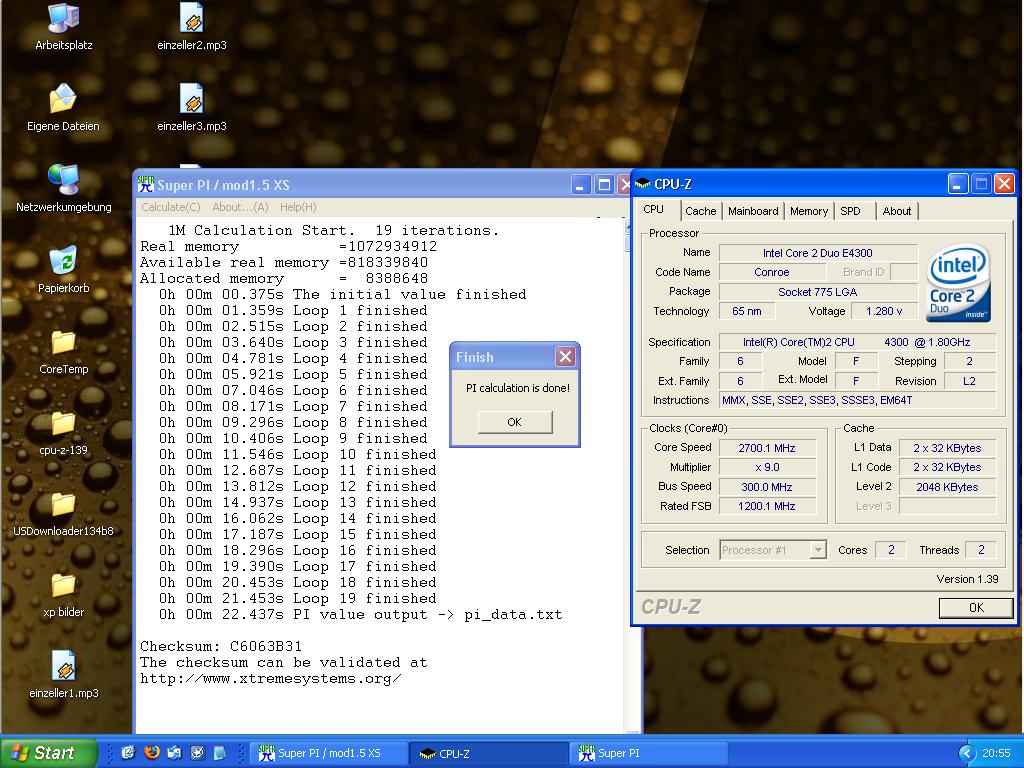Close the Finish dialog box
Image resolution: width=1024 pixels, height=768 pixels.
pos(565,357)
